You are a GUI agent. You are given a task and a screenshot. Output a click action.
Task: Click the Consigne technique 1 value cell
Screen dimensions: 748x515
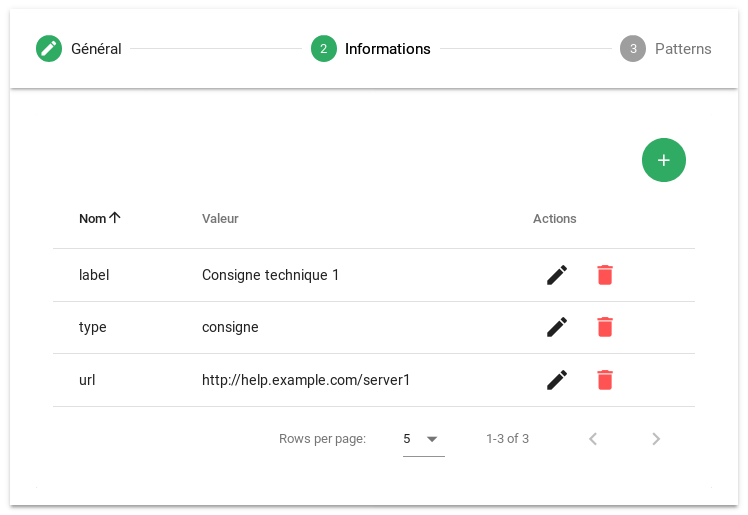pyautogui.click(x=270, y=275)
